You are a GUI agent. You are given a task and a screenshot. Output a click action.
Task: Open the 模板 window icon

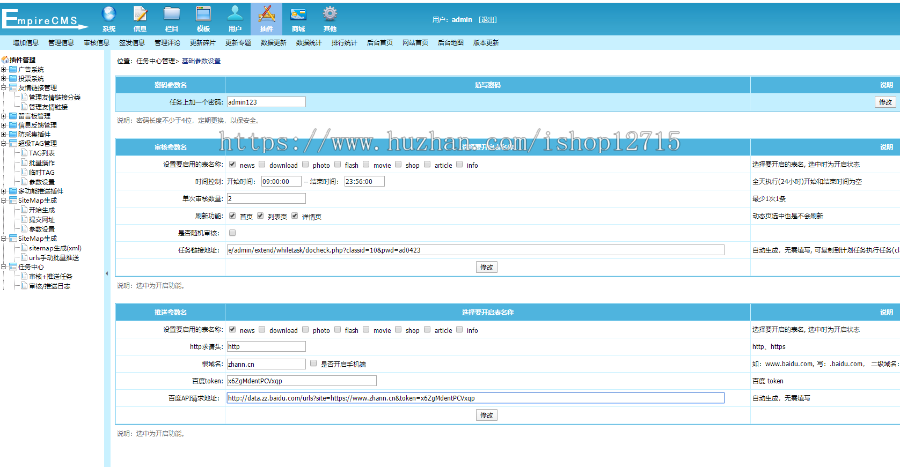coord(203,14)
